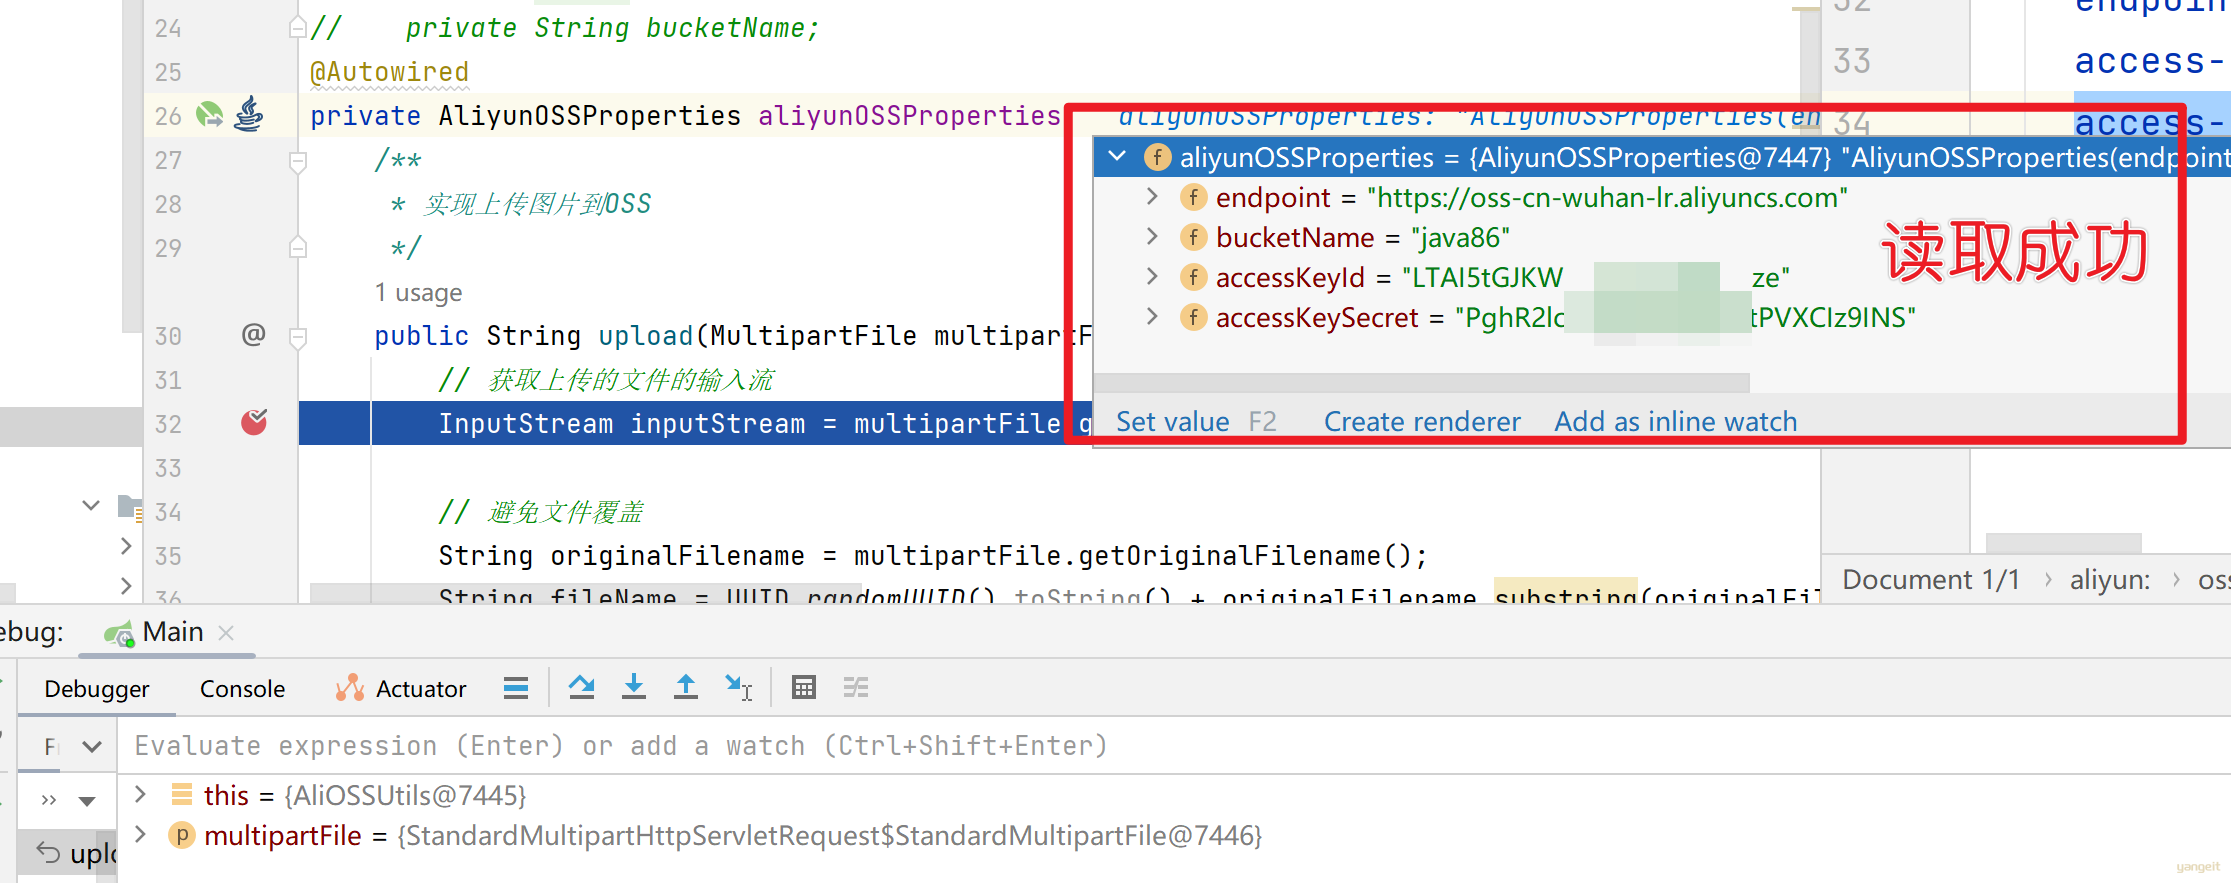Click the frames overflow double-chevron icon
Image resolution: width=2231 pixels, height=883 pixels.
(x=49, y=800)
